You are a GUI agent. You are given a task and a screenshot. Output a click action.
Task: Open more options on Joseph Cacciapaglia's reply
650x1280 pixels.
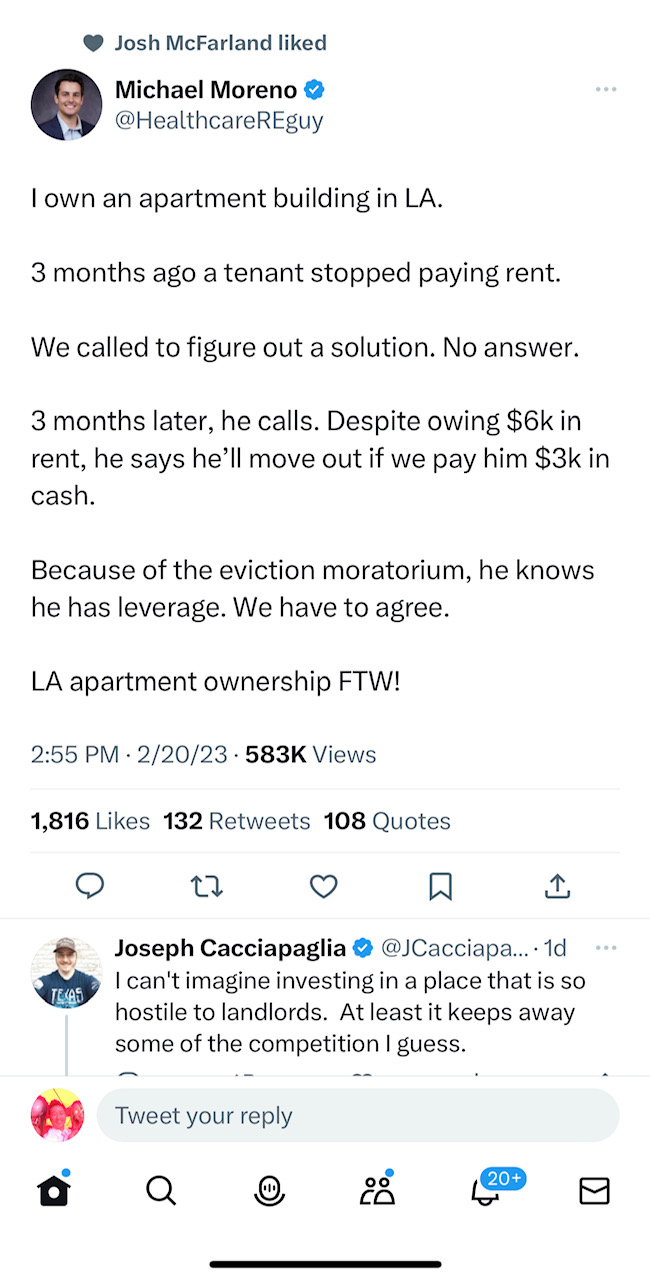tap(605, 947)
